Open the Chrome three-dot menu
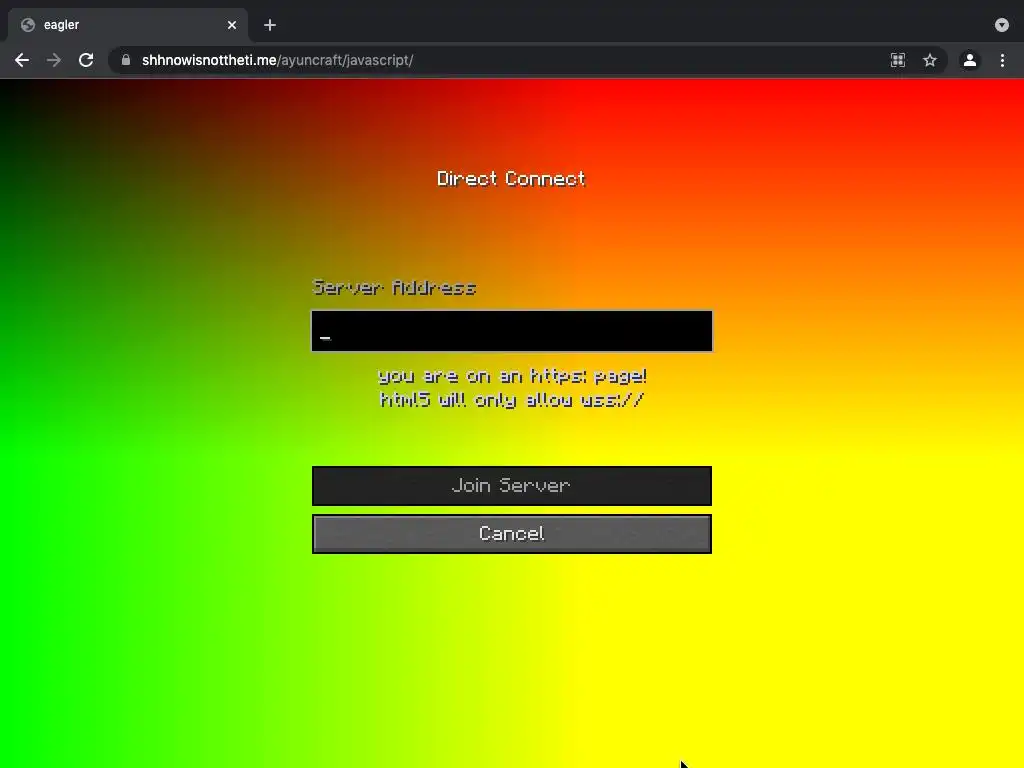 pyautogui.click(x=1002, y=60)
